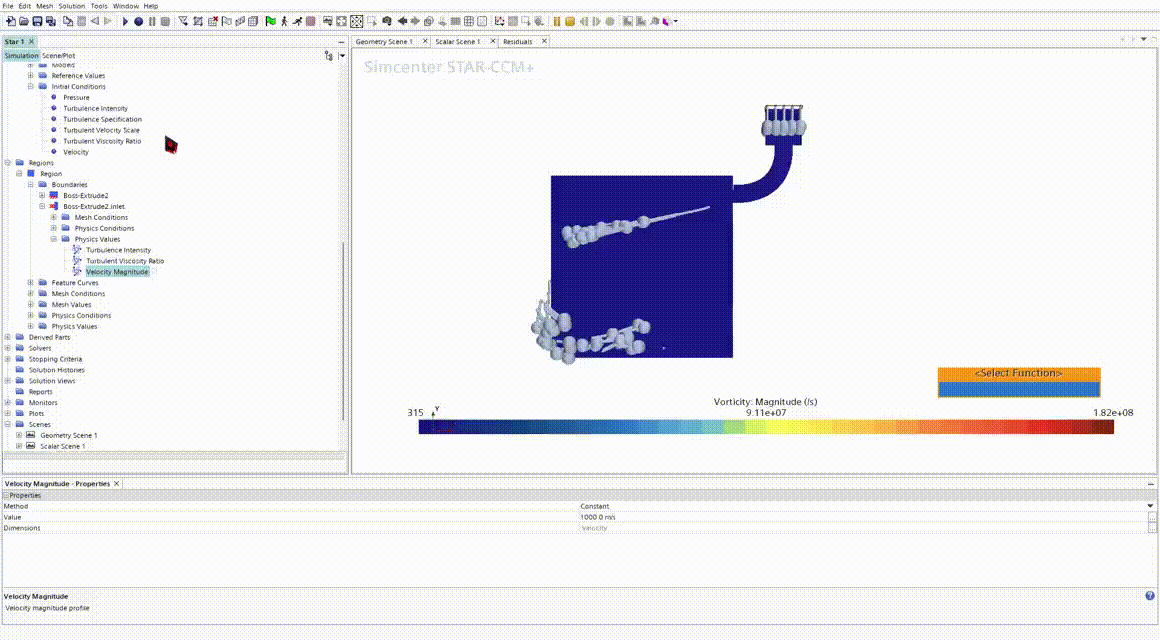Click the Vorticity Magnitude color bar
This screenshot has width=1160, height=640.
pyautogui.click(x=766, y=427)
